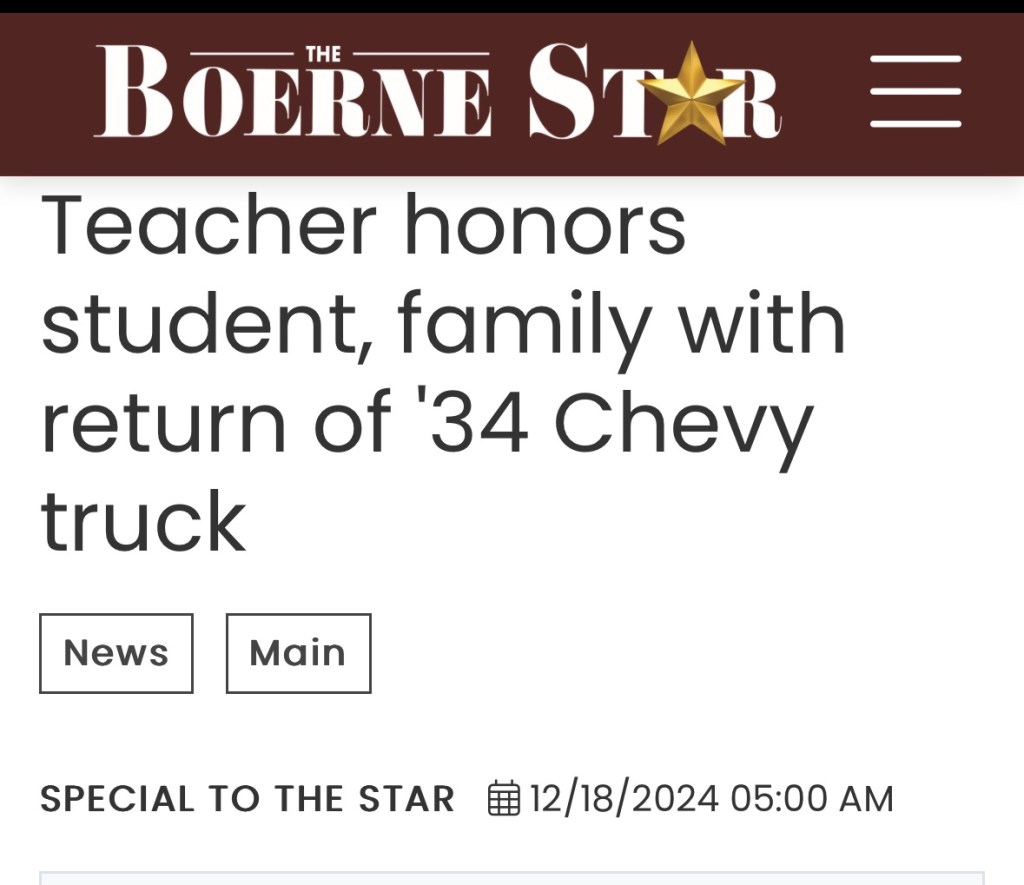This screenshot has height=885, width=1024.
Task: Select the SPECIAL TO THE STAR byline
Action: [247, 799]
